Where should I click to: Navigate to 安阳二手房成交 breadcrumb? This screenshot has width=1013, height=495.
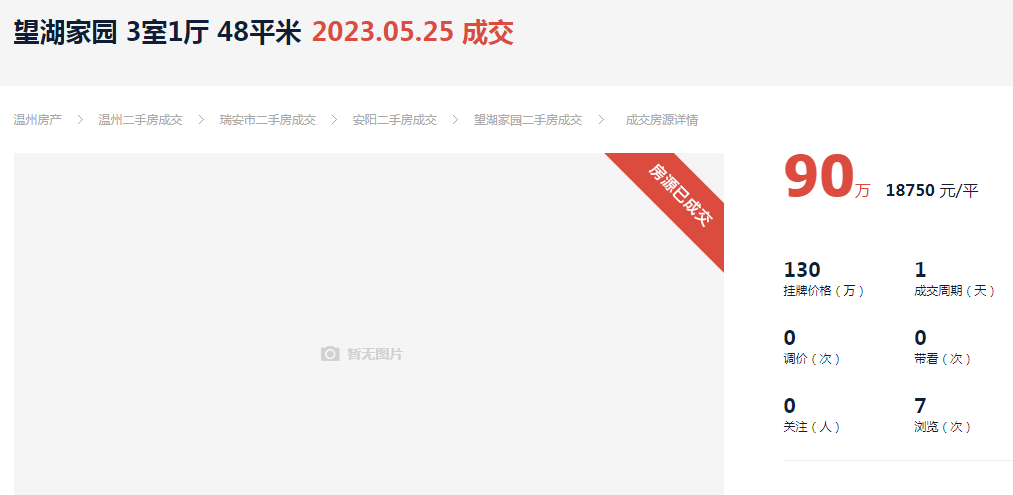tap(395, 120)
